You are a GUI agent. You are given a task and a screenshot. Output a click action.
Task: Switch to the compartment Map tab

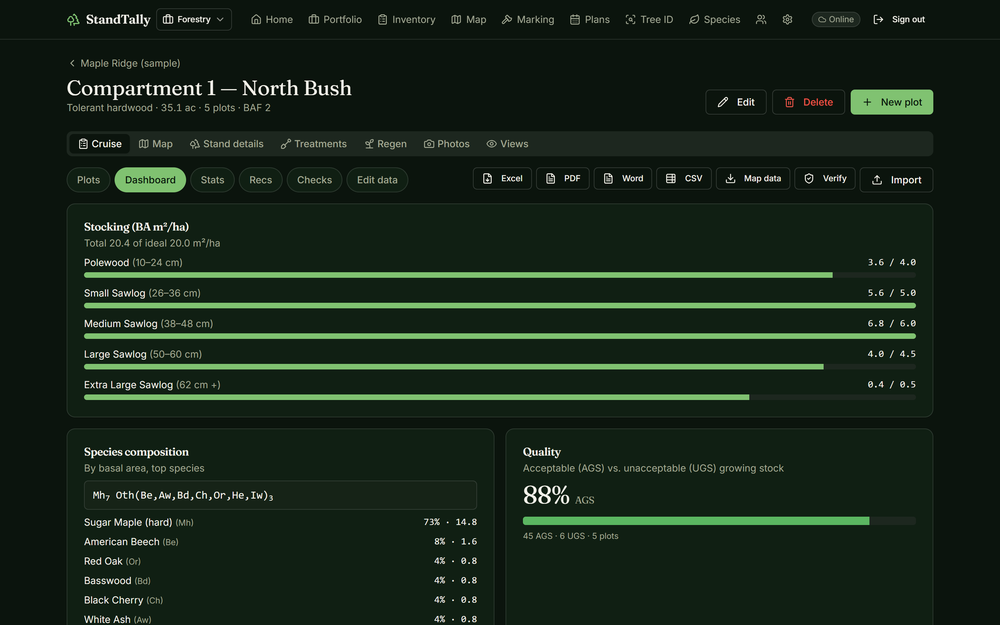pos(156,144)
